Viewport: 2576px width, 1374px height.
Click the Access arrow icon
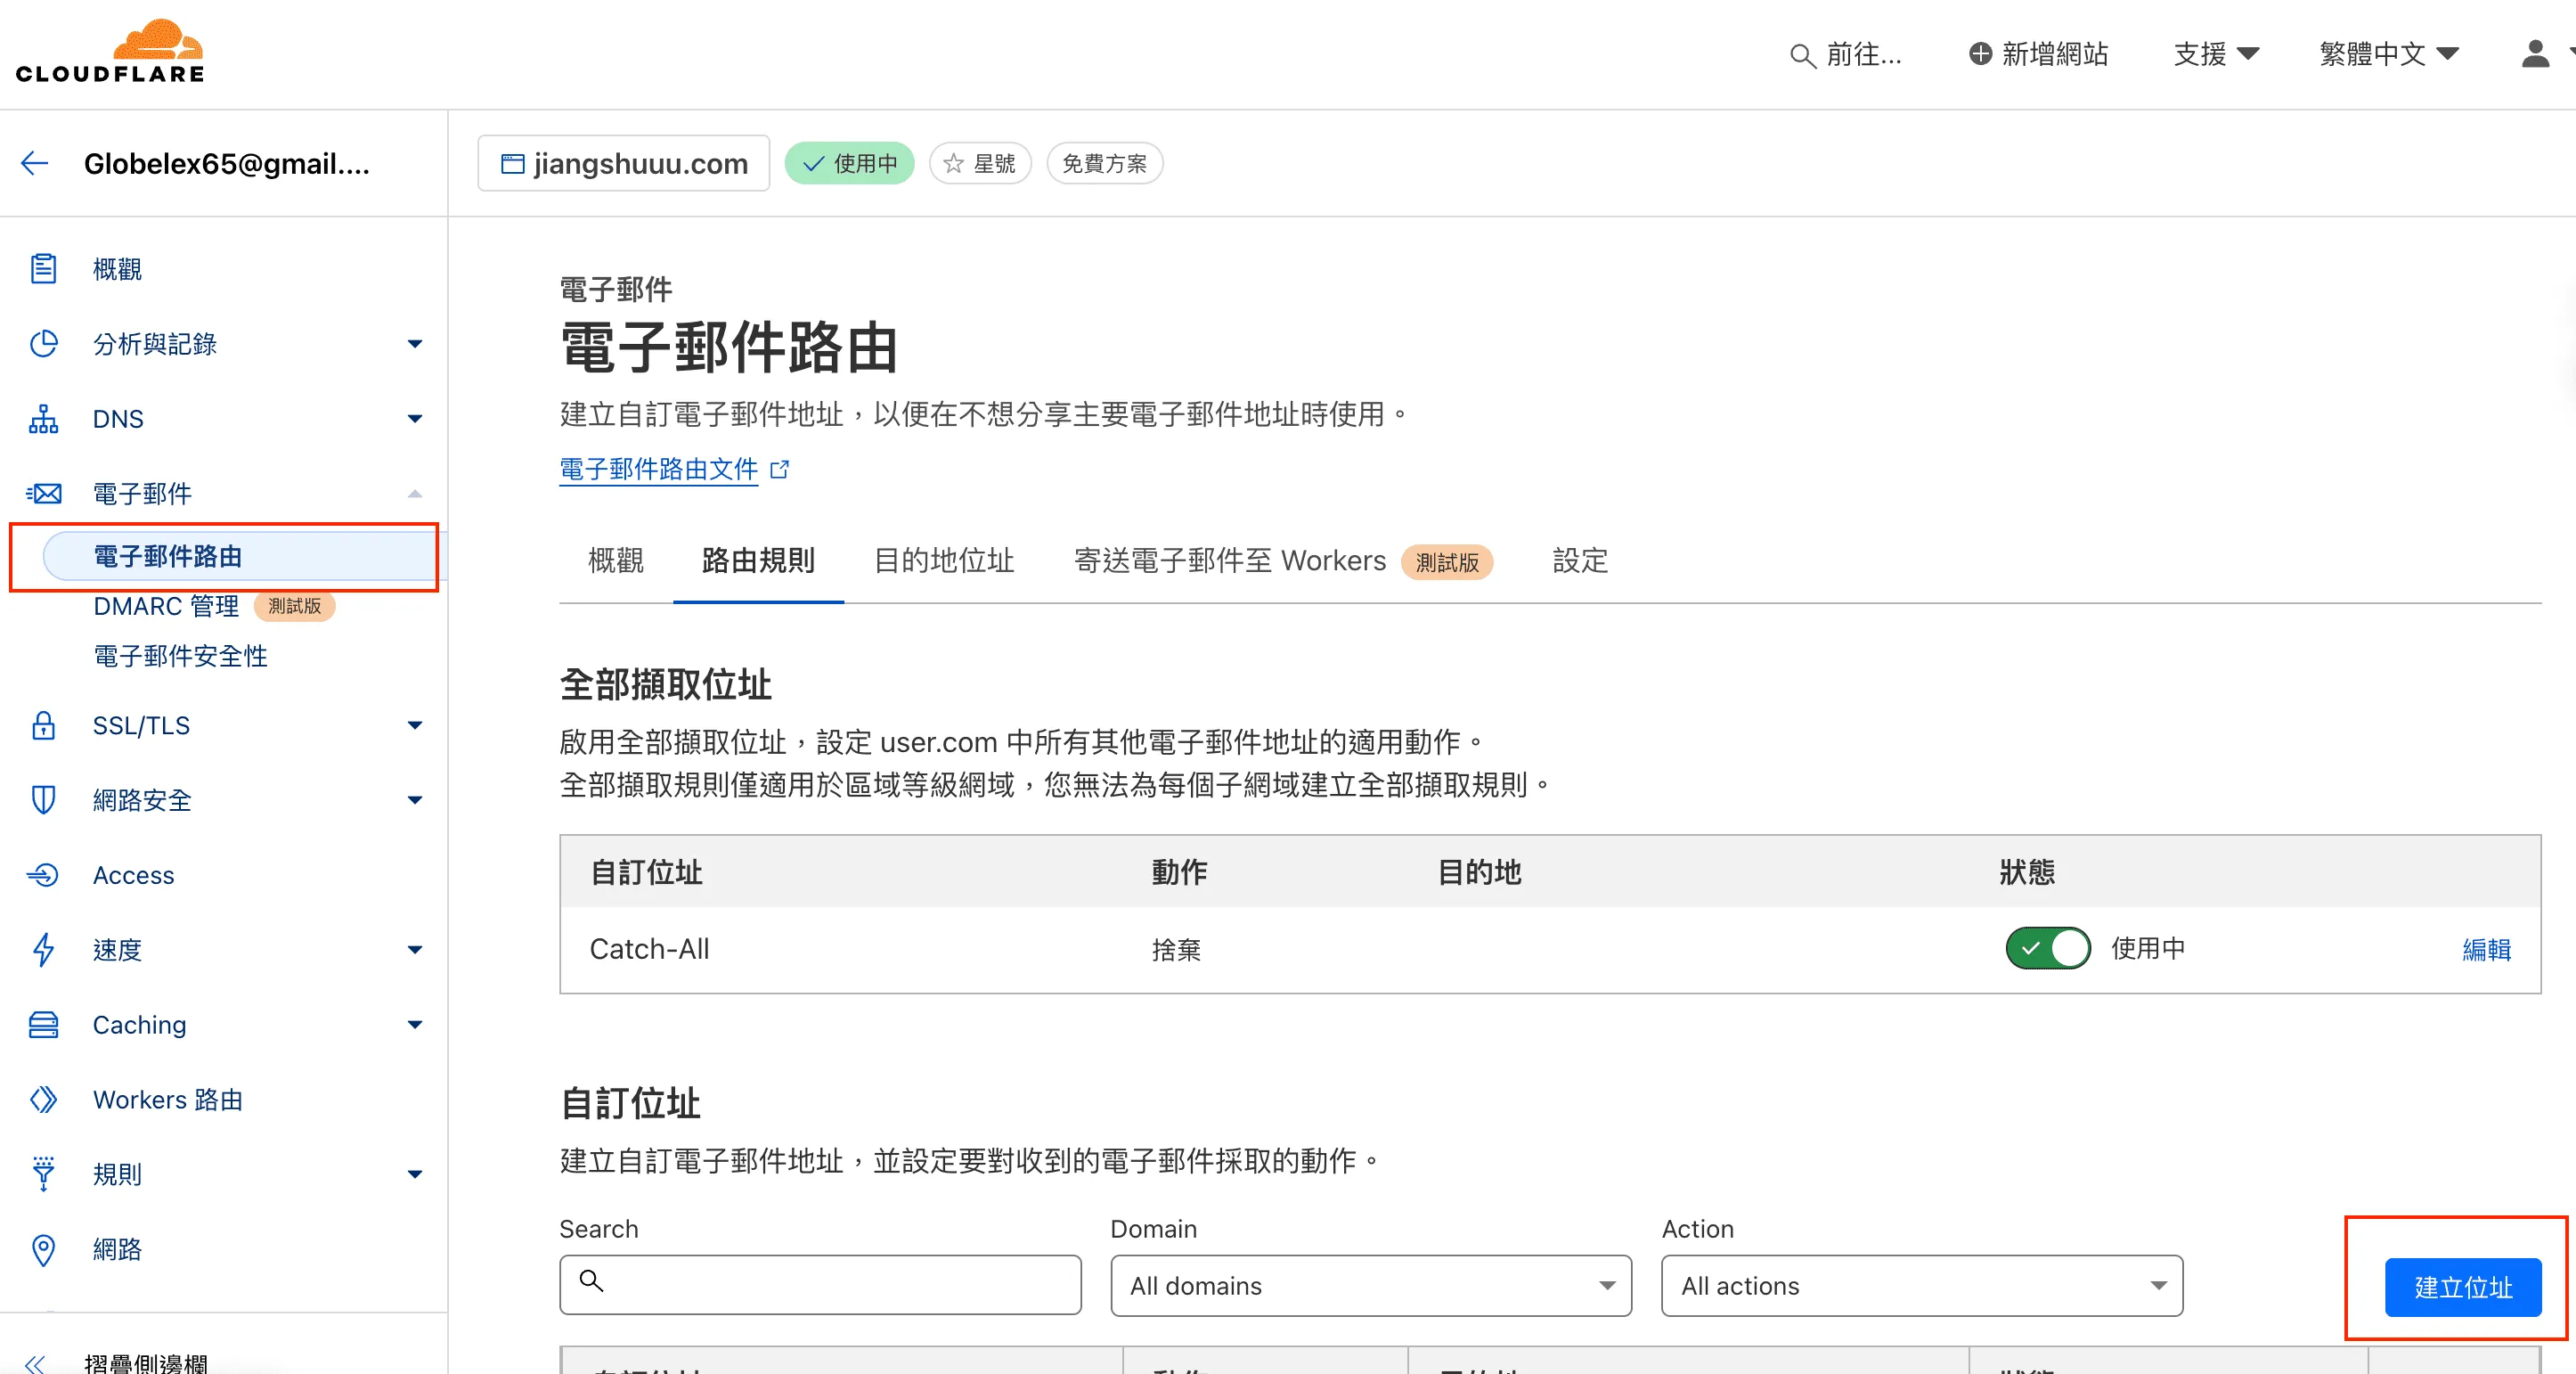pos(43,875)
